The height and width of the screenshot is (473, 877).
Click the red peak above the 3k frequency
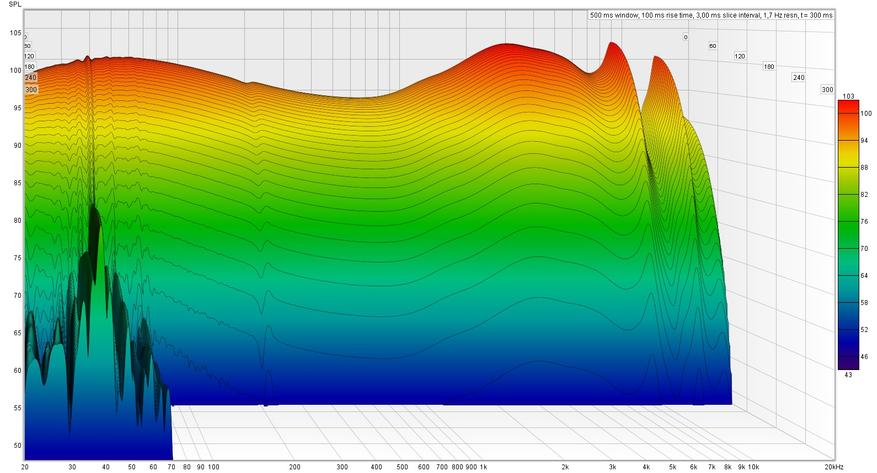(611, 46)
